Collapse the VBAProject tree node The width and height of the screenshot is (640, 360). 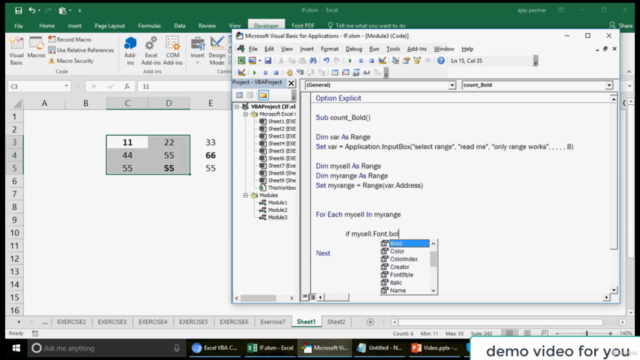tap(237, 107)
